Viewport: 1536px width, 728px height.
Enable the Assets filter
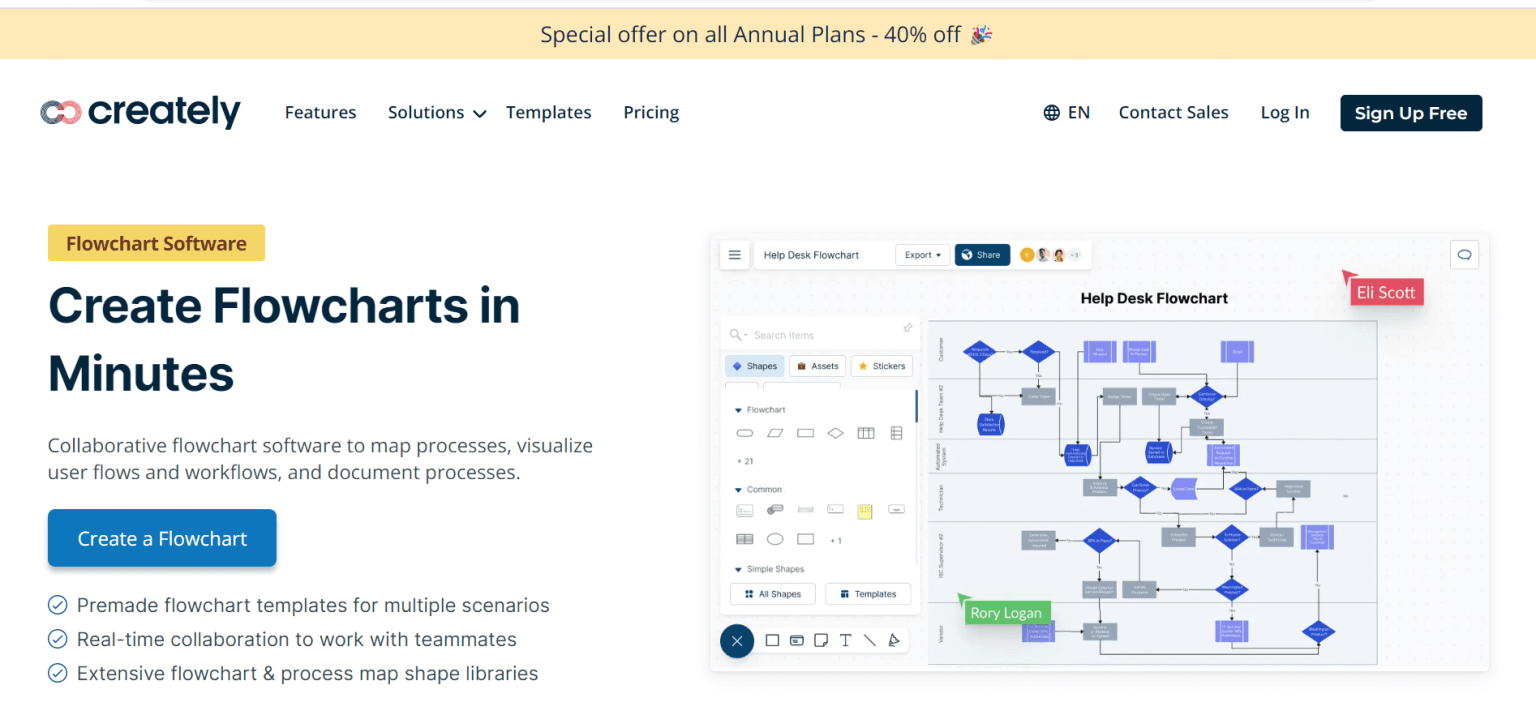(817, 365)
